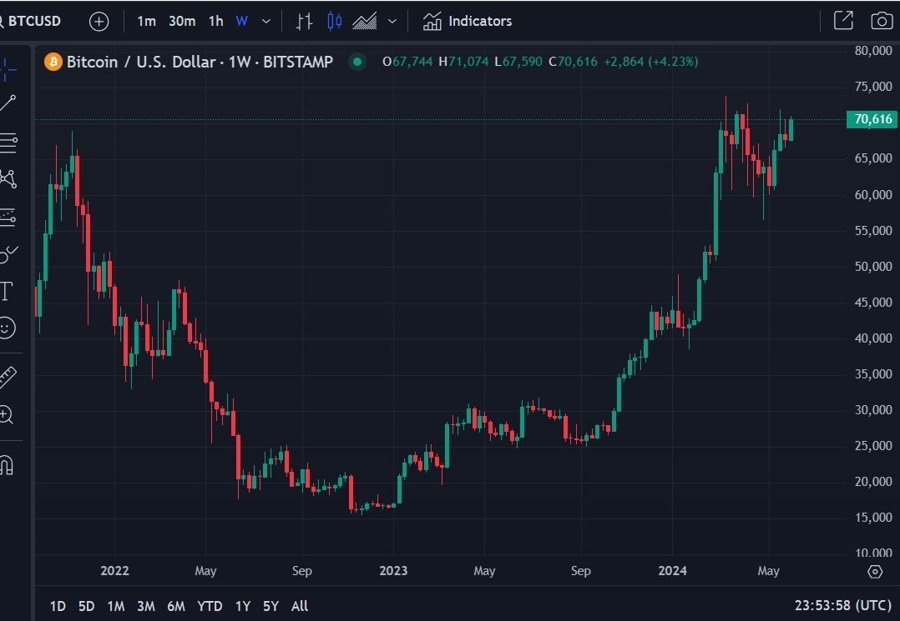Image resolution: width=900 pixels, height=621 pixels.
Task: Set range to YTD
Action: [x=210, y=606]
